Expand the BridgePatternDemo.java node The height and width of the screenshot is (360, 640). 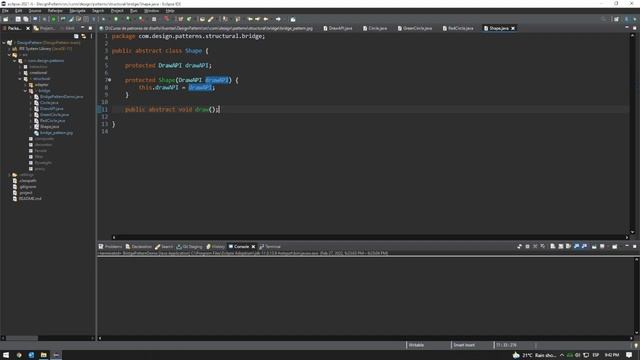pos(31,97)
